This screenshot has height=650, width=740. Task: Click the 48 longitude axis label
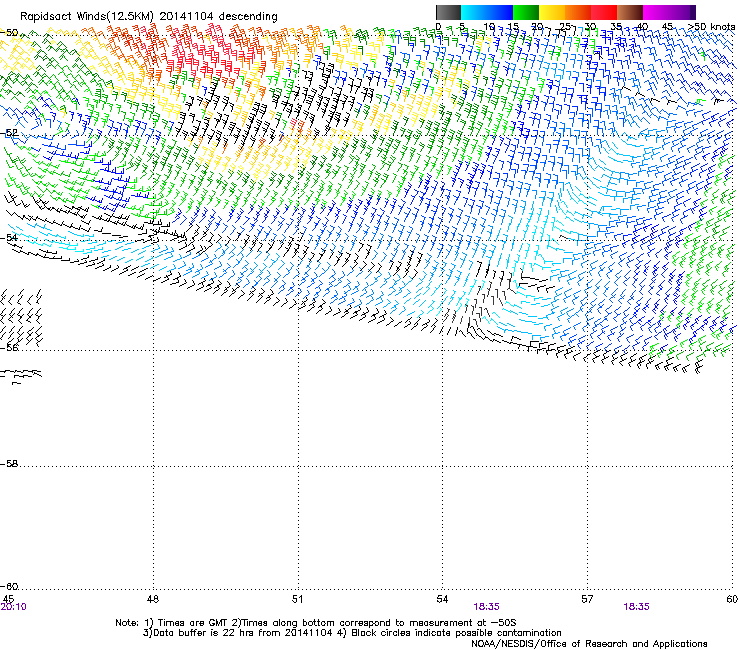153,599
